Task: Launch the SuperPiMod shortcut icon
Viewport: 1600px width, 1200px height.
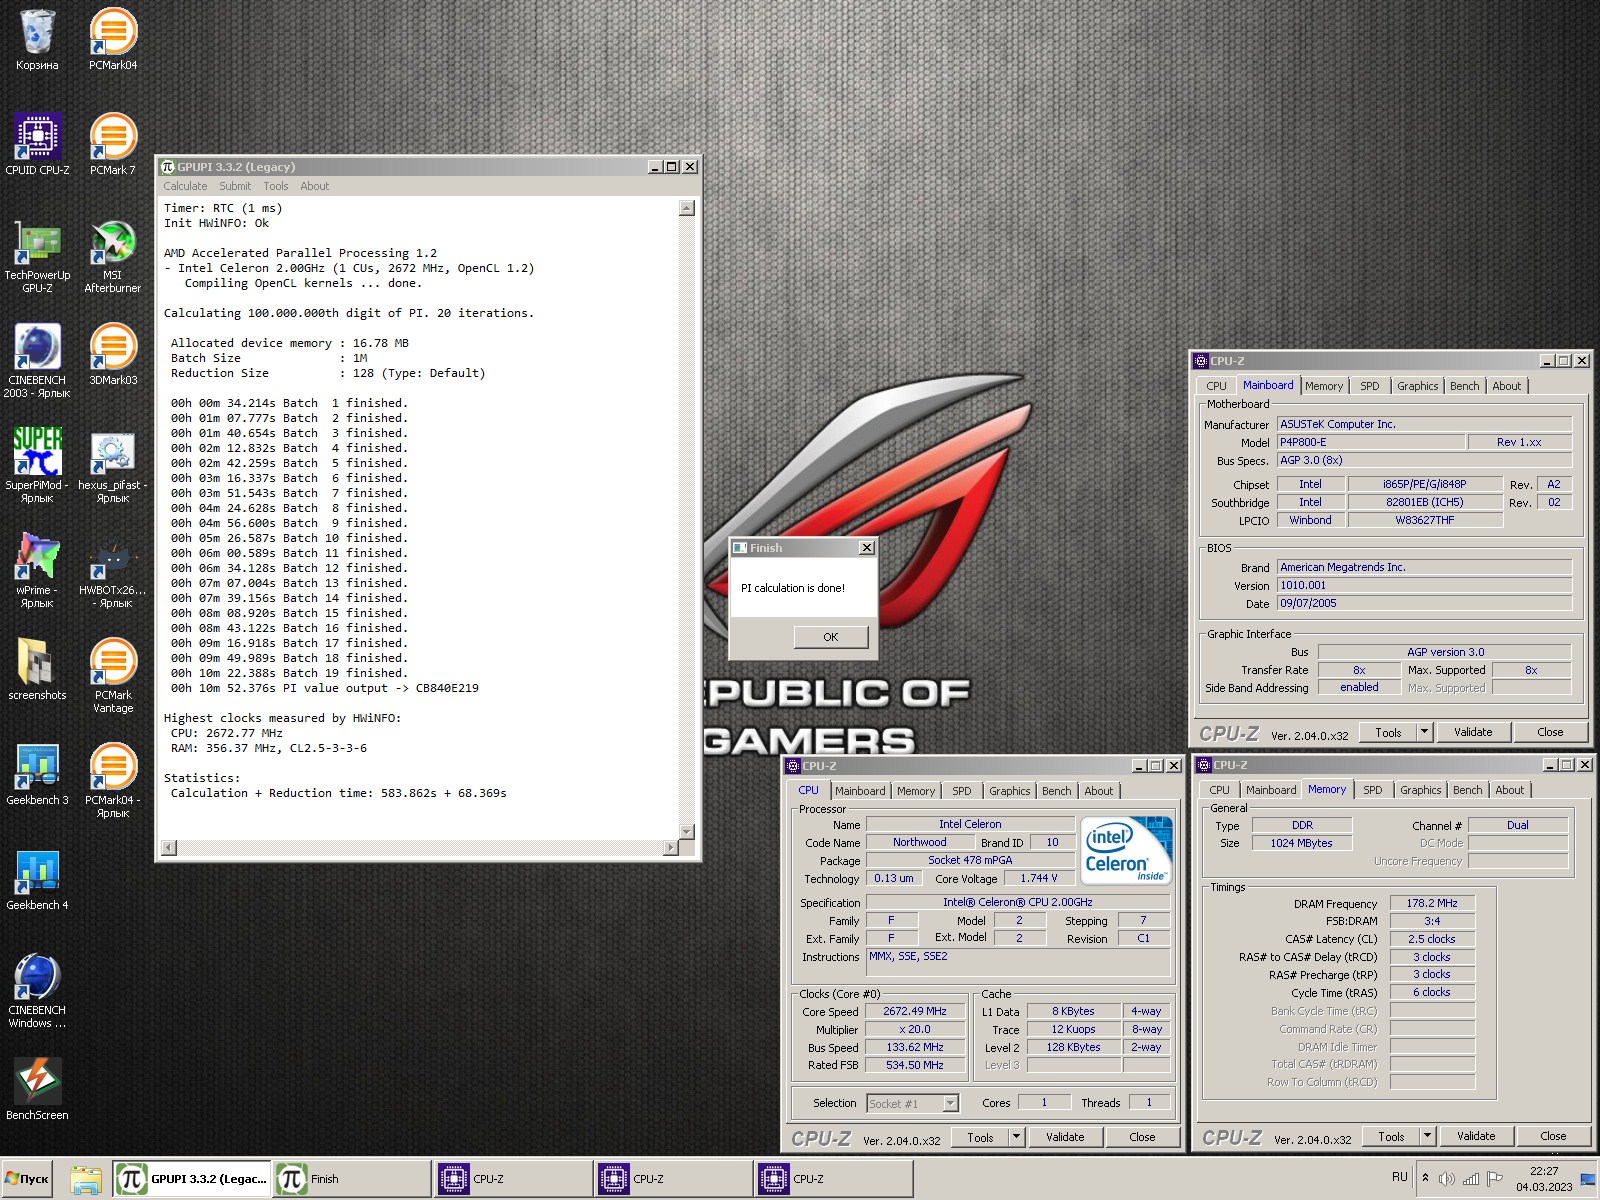Action: pyautogui.click(x=37, y=466)
